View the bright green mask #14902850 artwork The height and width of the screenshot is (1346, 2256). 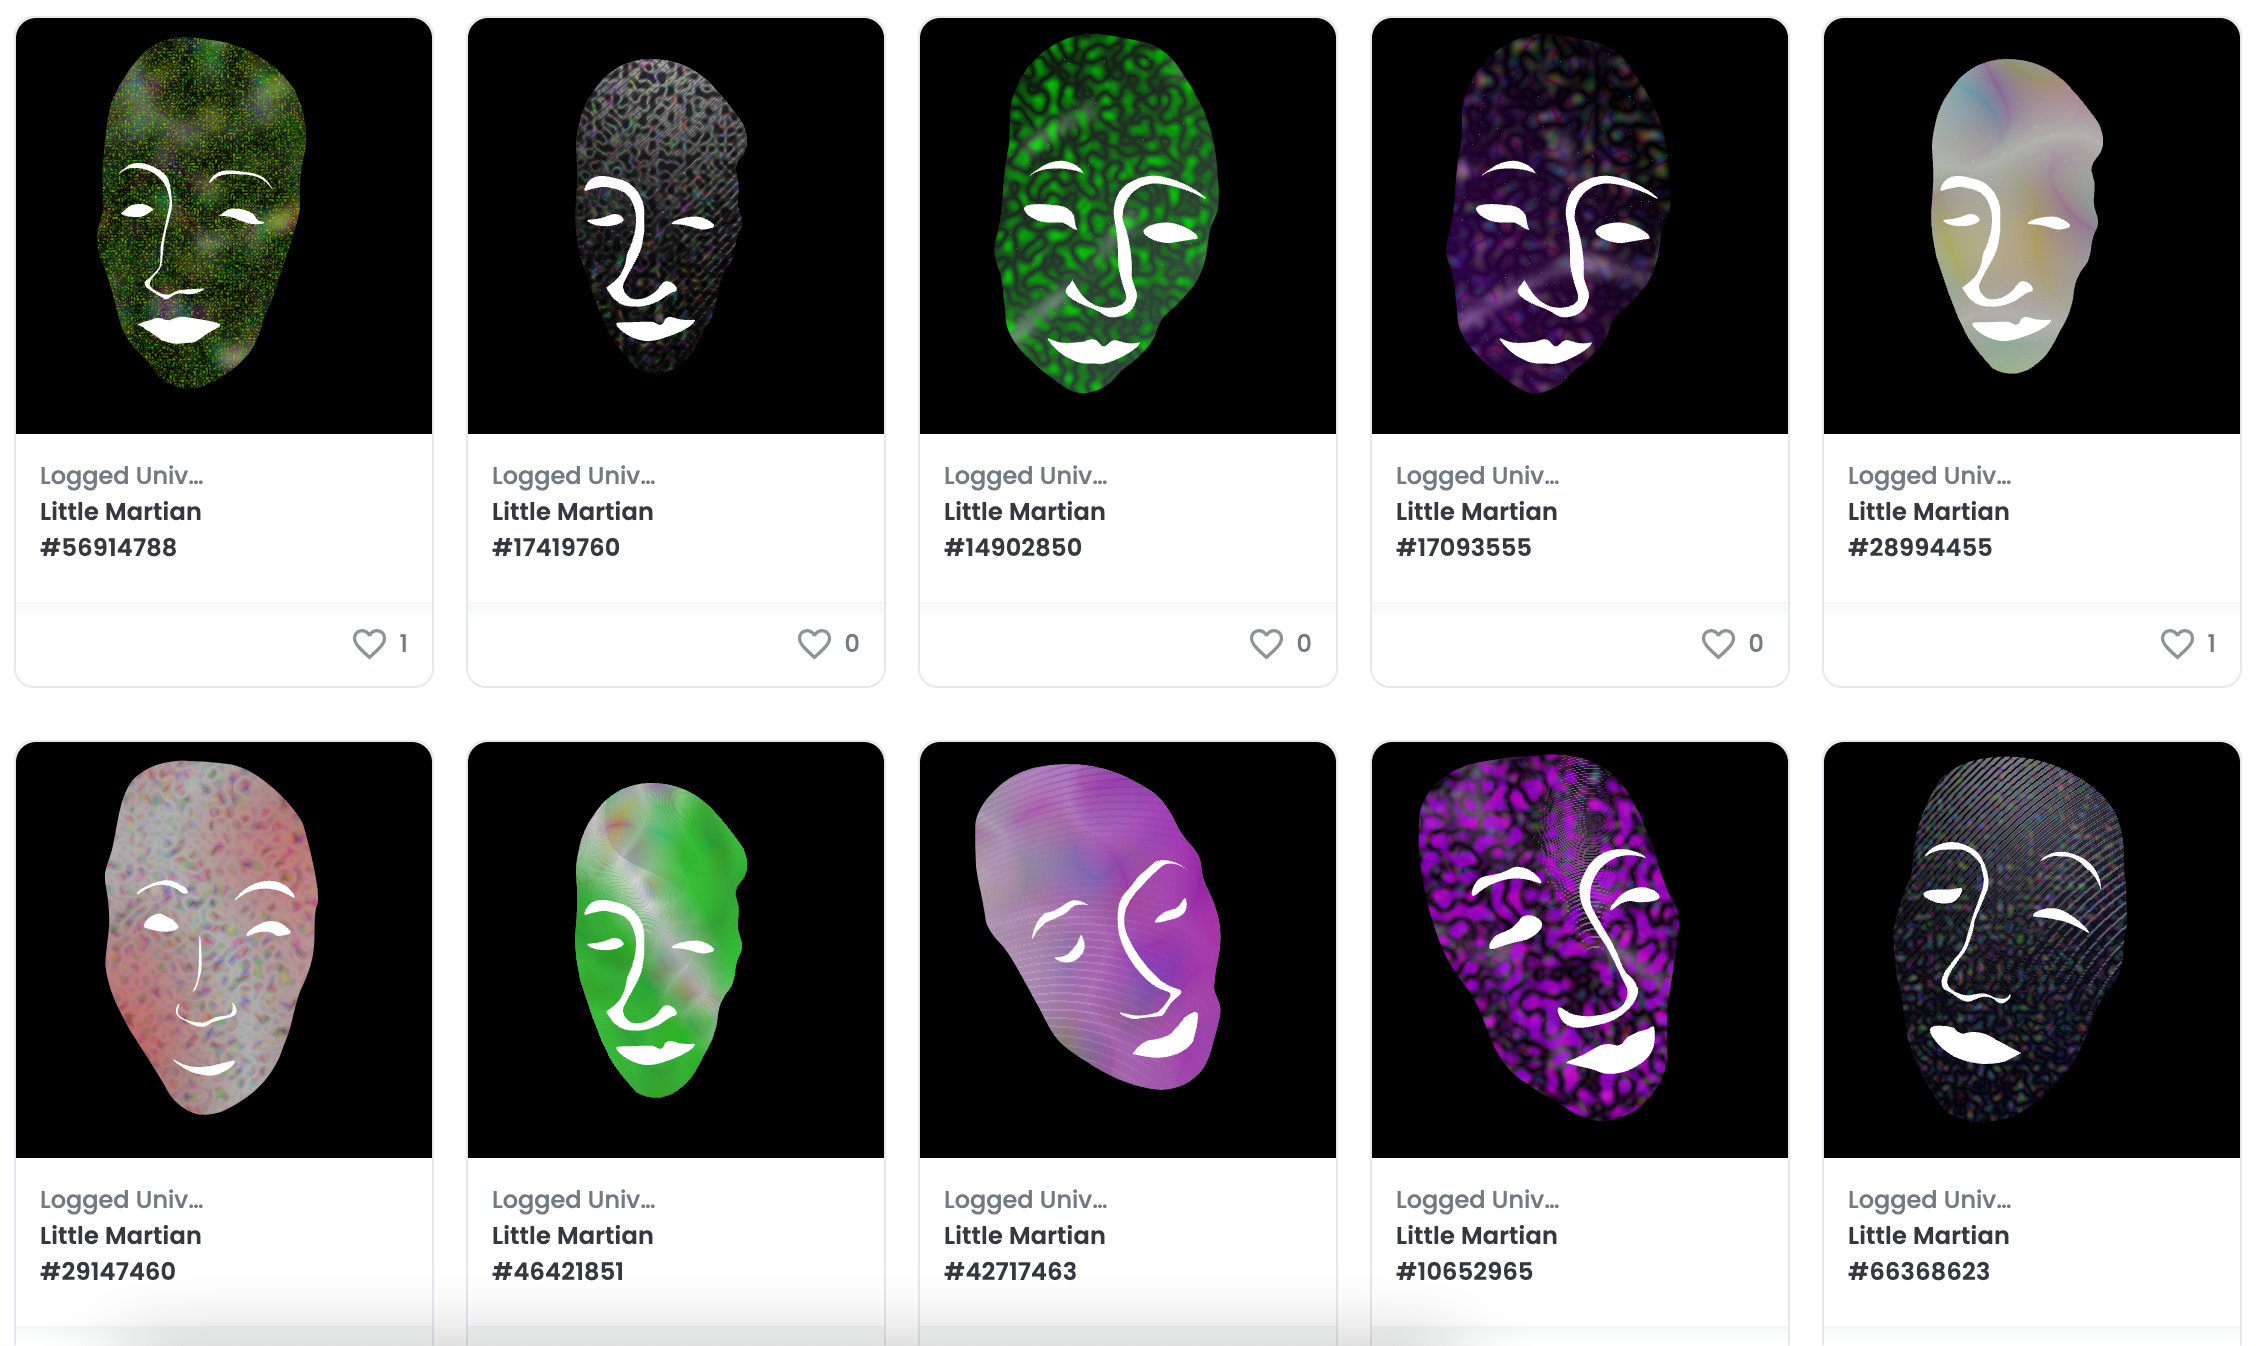click(1128, 226)
